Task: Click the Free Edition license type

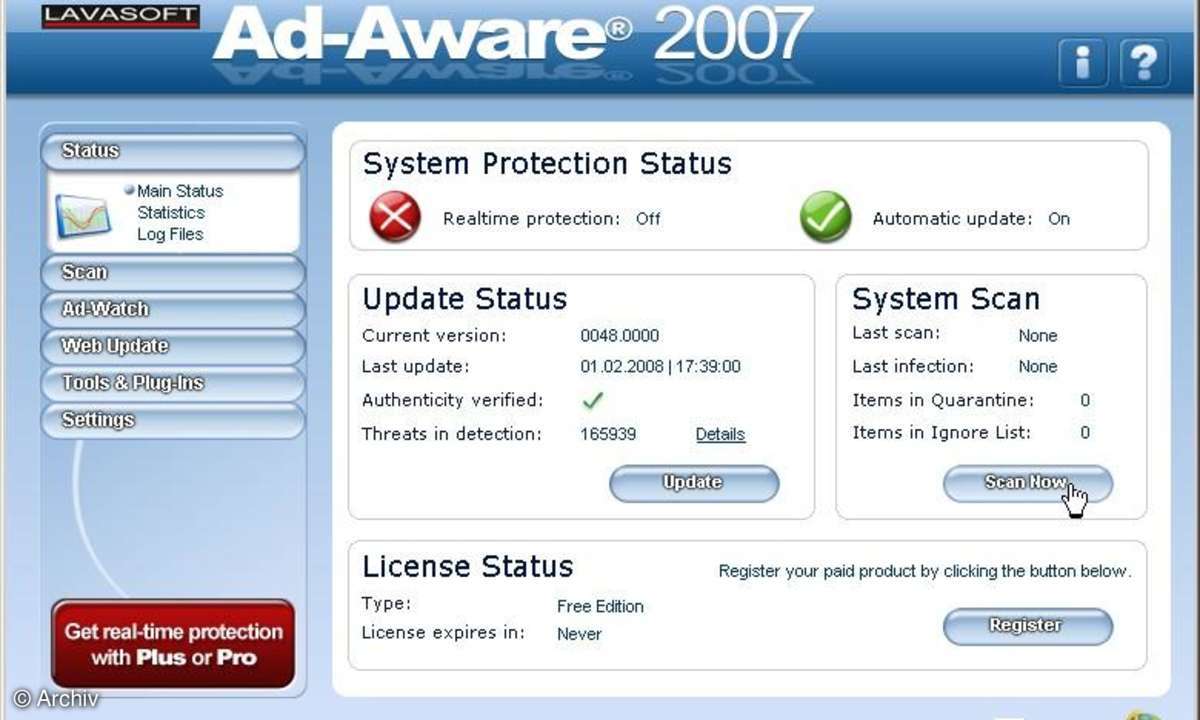Action: tap(600, 606)
